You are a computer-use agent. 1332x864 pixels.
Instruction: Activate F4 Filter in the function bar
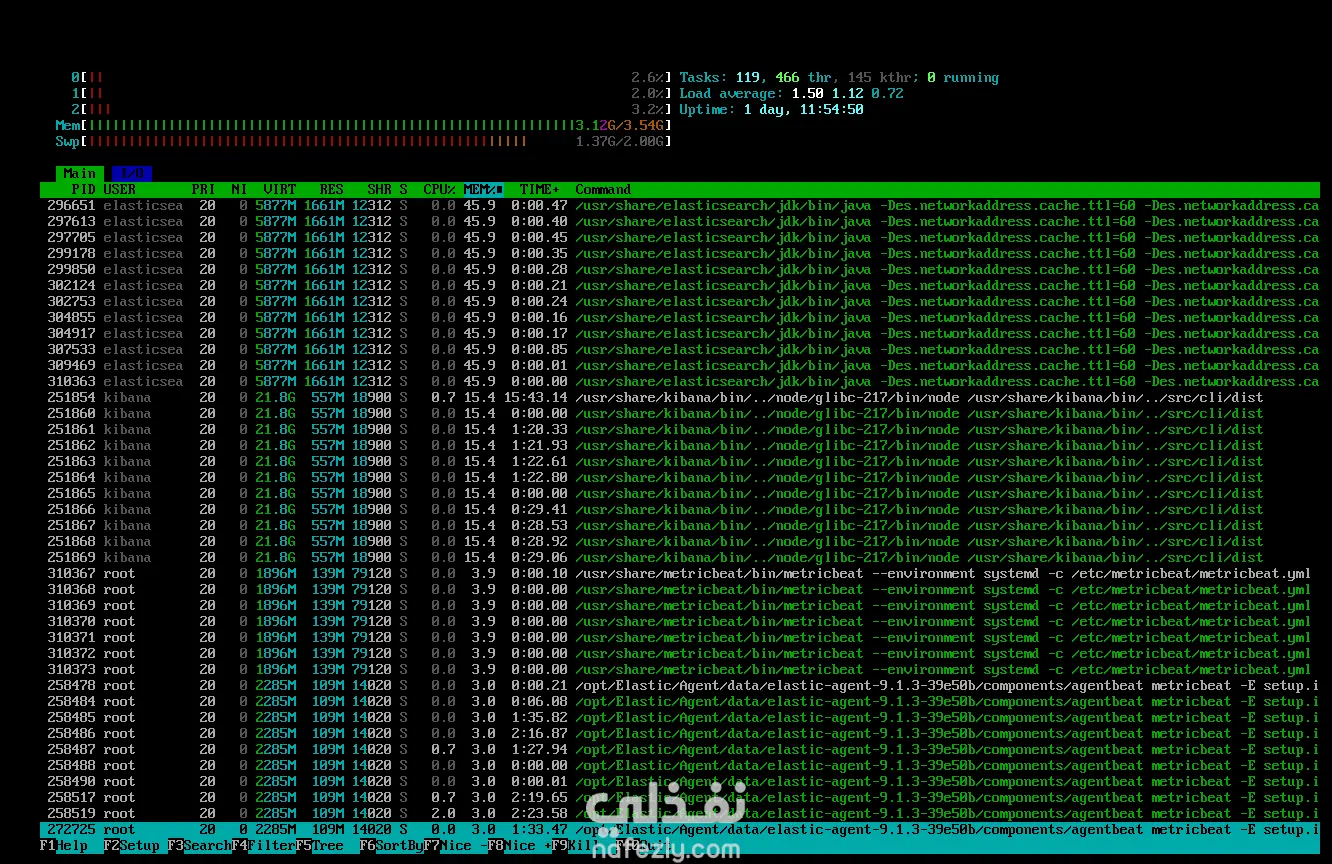[x=264, y=846]
